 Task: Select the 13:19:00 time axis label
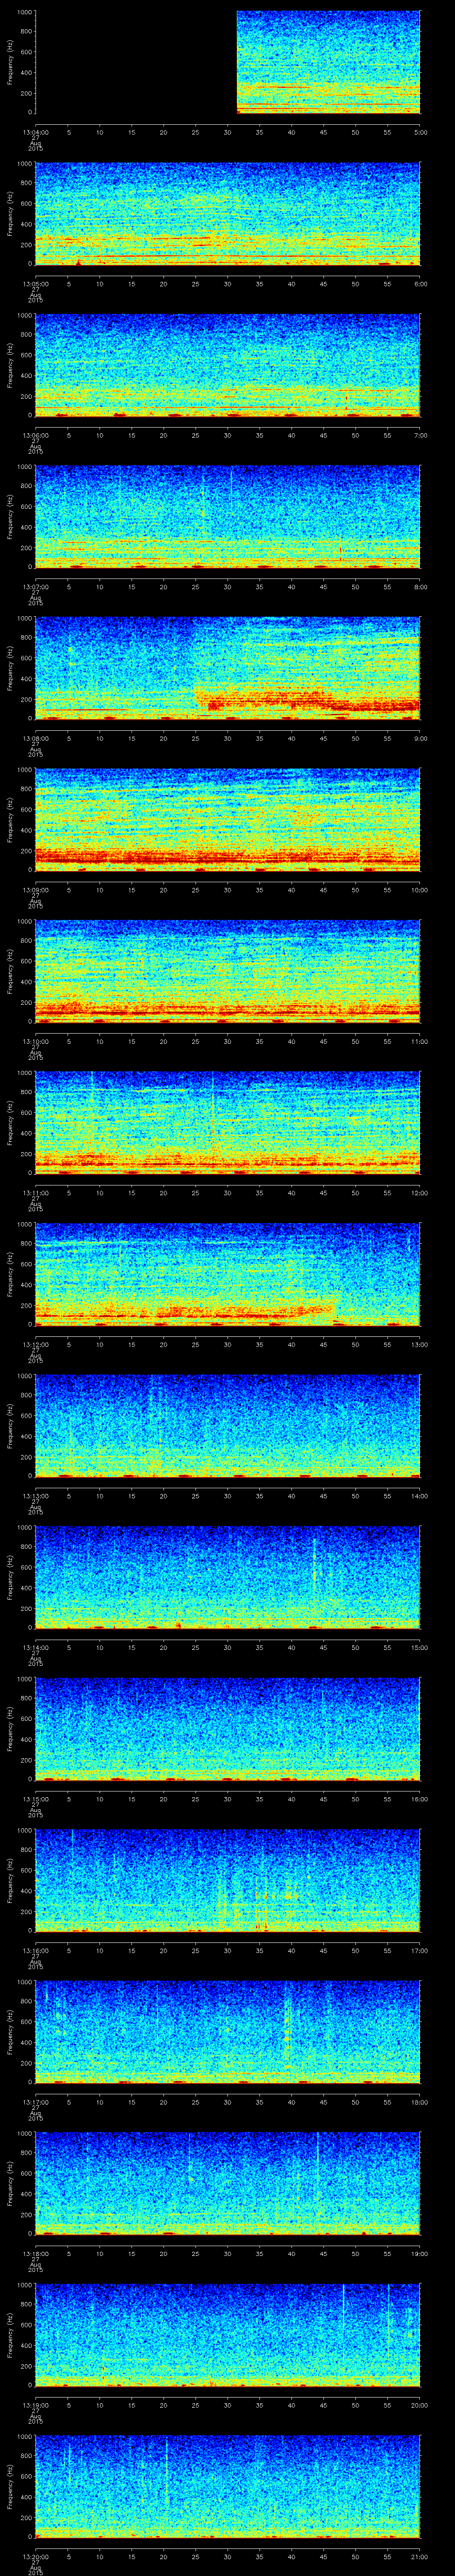(35, 2406)
